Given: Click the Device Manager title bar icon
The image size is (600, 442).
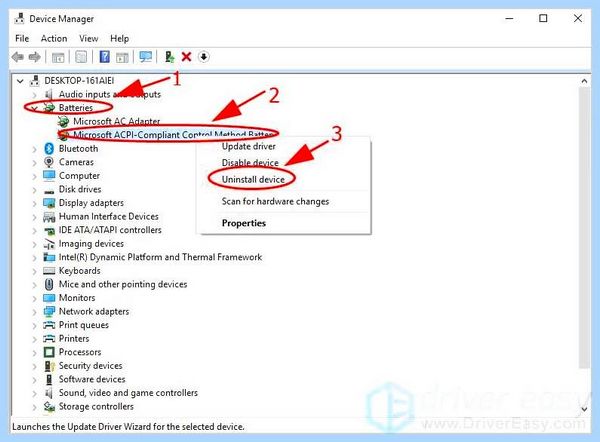Looking at the screenshot, I should 19,18.
